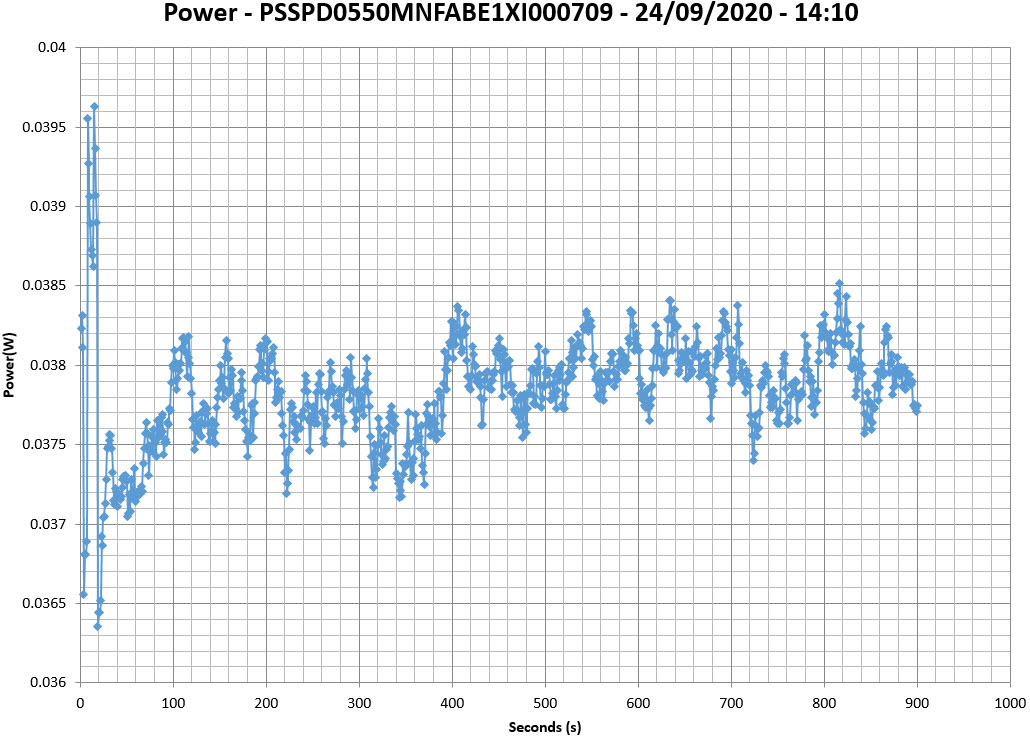Click the 0.0395 Y-axis tick label
1030x738 pixels.
click(x=44, y=127)
